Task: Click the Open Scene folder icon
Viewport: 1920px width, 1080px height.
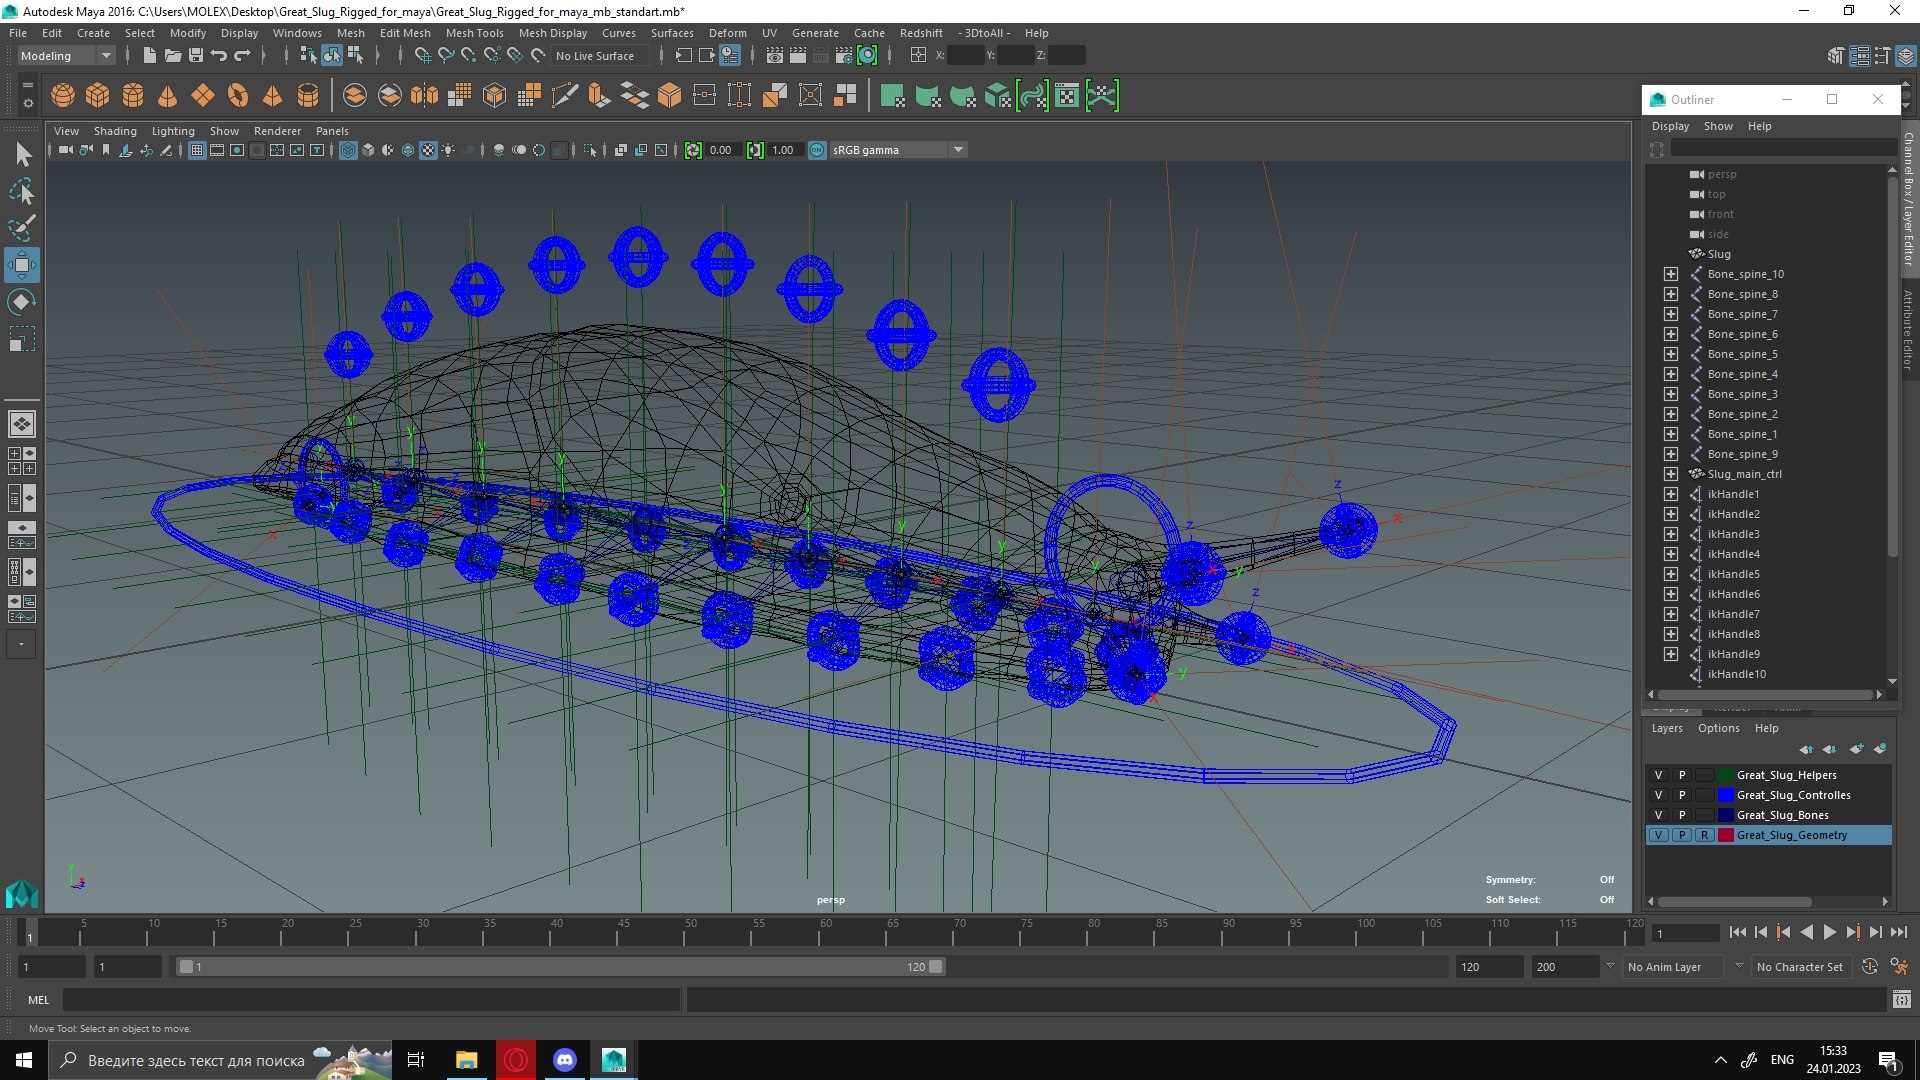Action: pyautogui.click(x=172, y=55)
